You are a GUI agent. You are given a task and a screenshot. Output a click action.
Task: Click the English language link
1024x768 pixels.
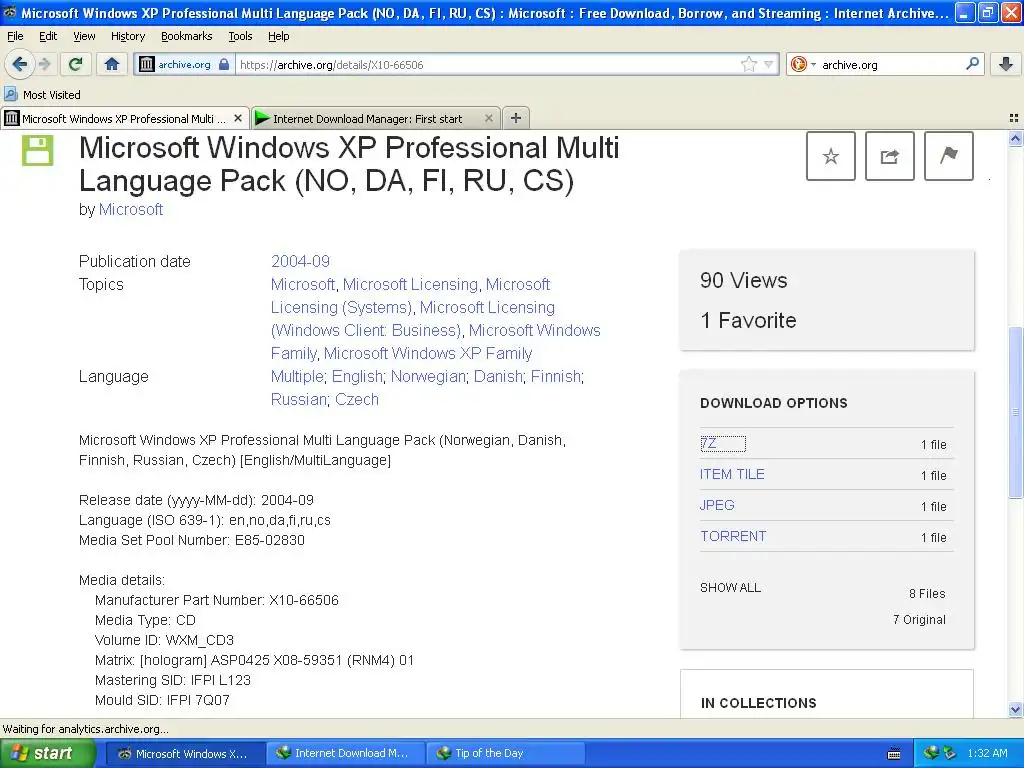357,377
